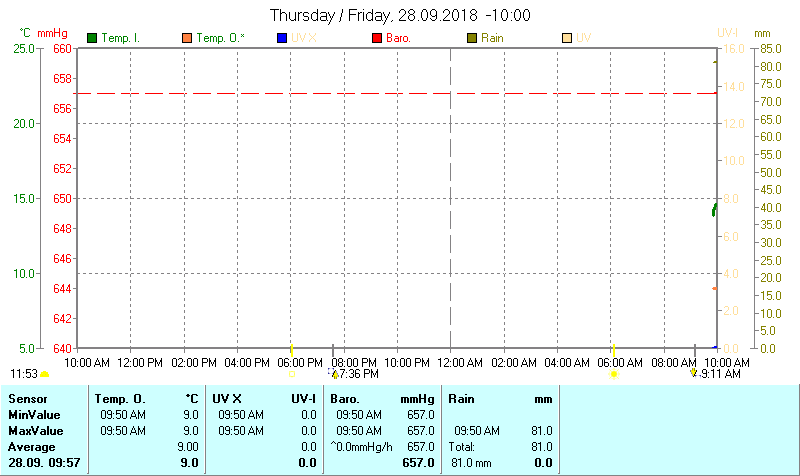Screen dimensions: 800x476
Task: Click the '9.00' average temperature value
Action: 188,447
